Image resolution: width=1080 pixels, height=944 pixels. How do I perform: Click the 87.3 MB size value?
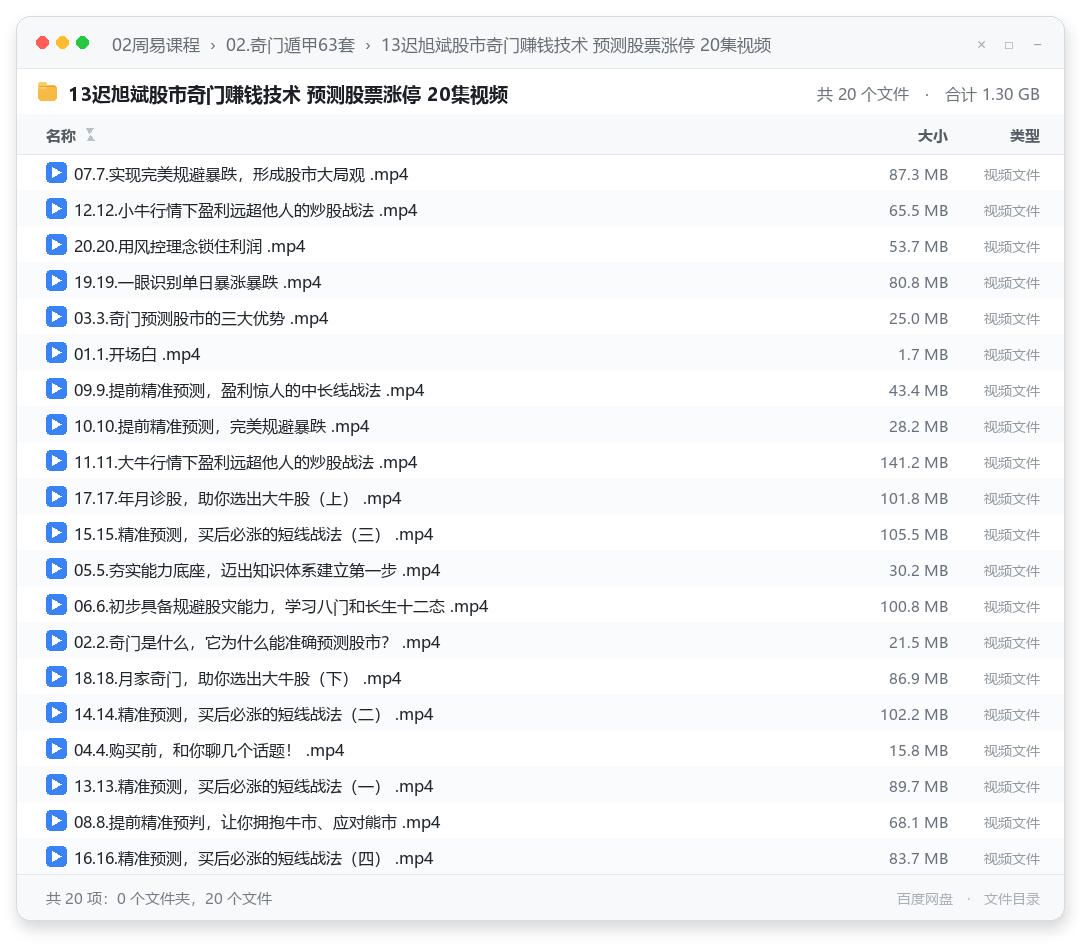coord(918,175)
